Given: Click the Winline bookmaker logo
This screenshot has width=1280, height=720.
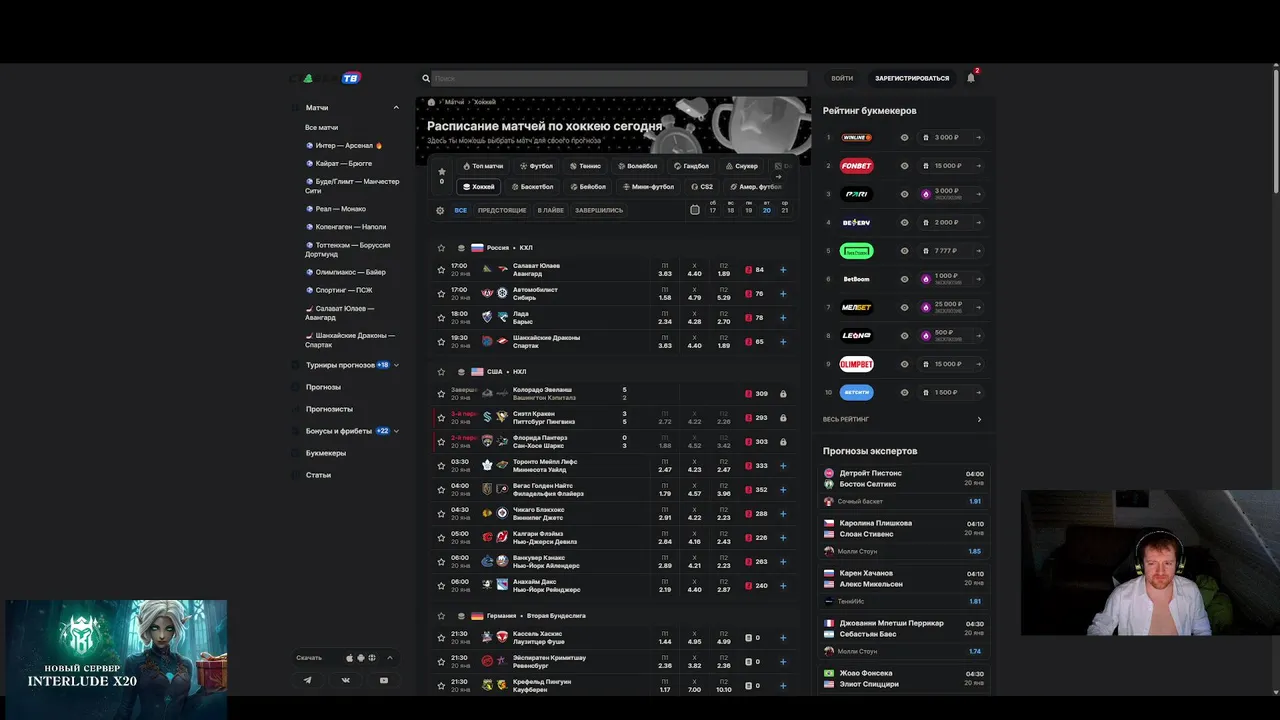Looking at the screenshot, I should [856, 138].
